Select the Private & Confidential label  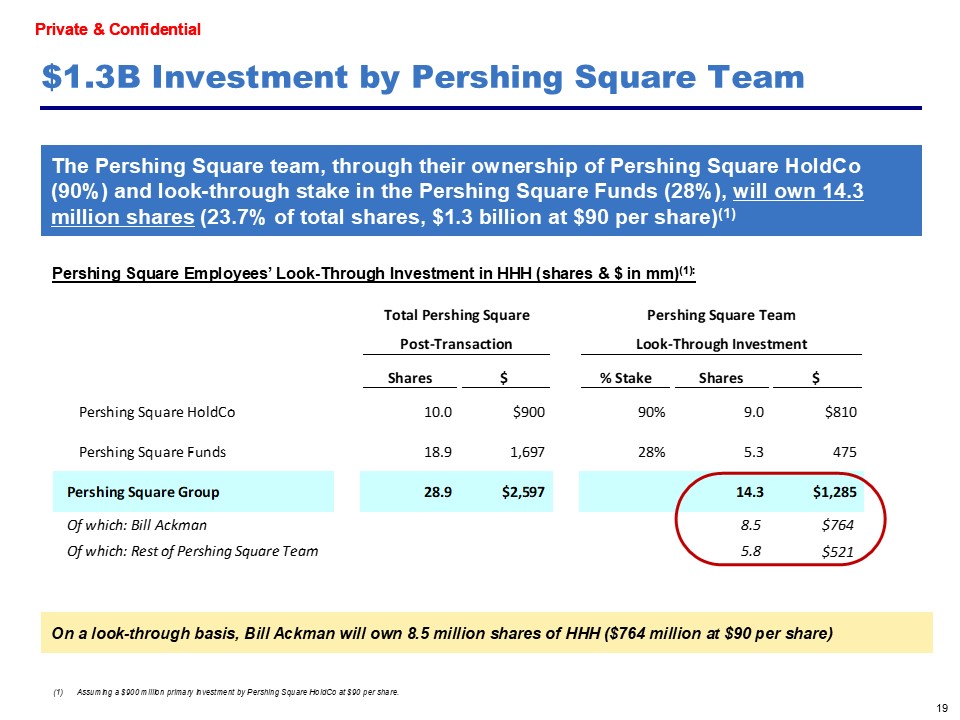coord(118,30)
